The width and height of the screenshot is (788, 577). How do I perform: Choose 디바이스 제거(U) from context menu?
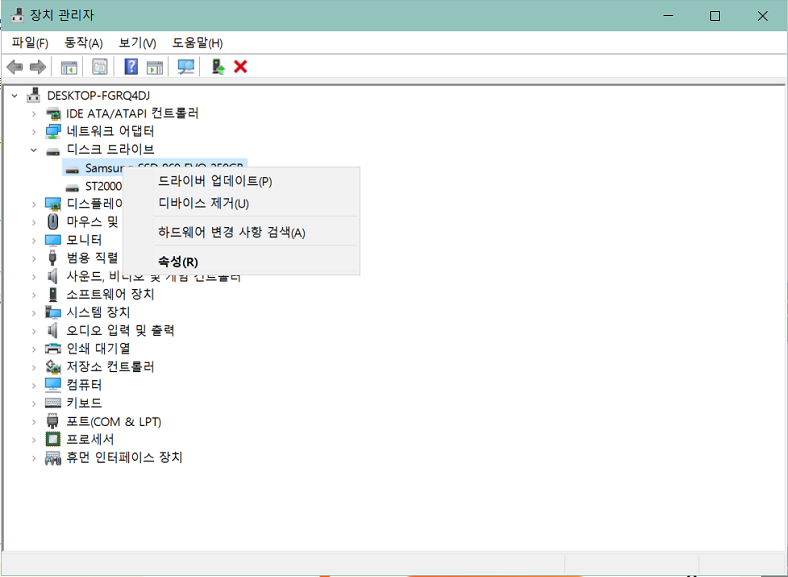(241, 204)
